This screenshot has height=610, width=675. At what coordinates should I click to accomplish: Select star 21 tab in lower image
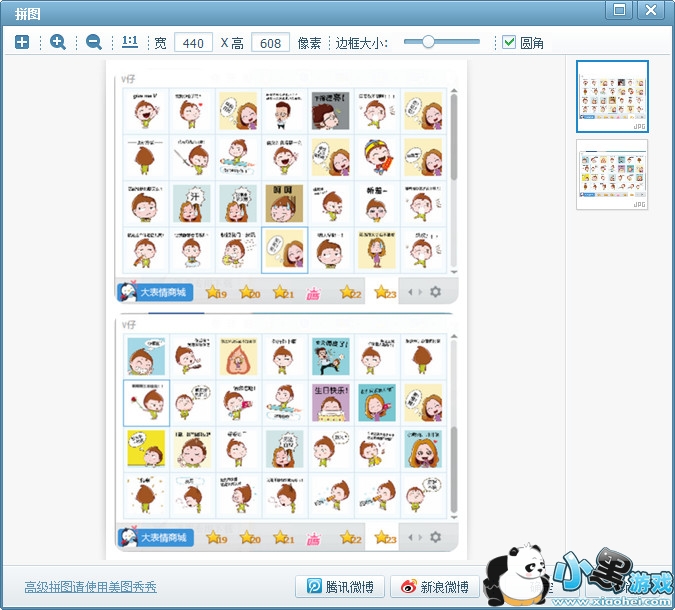[283, 538]
